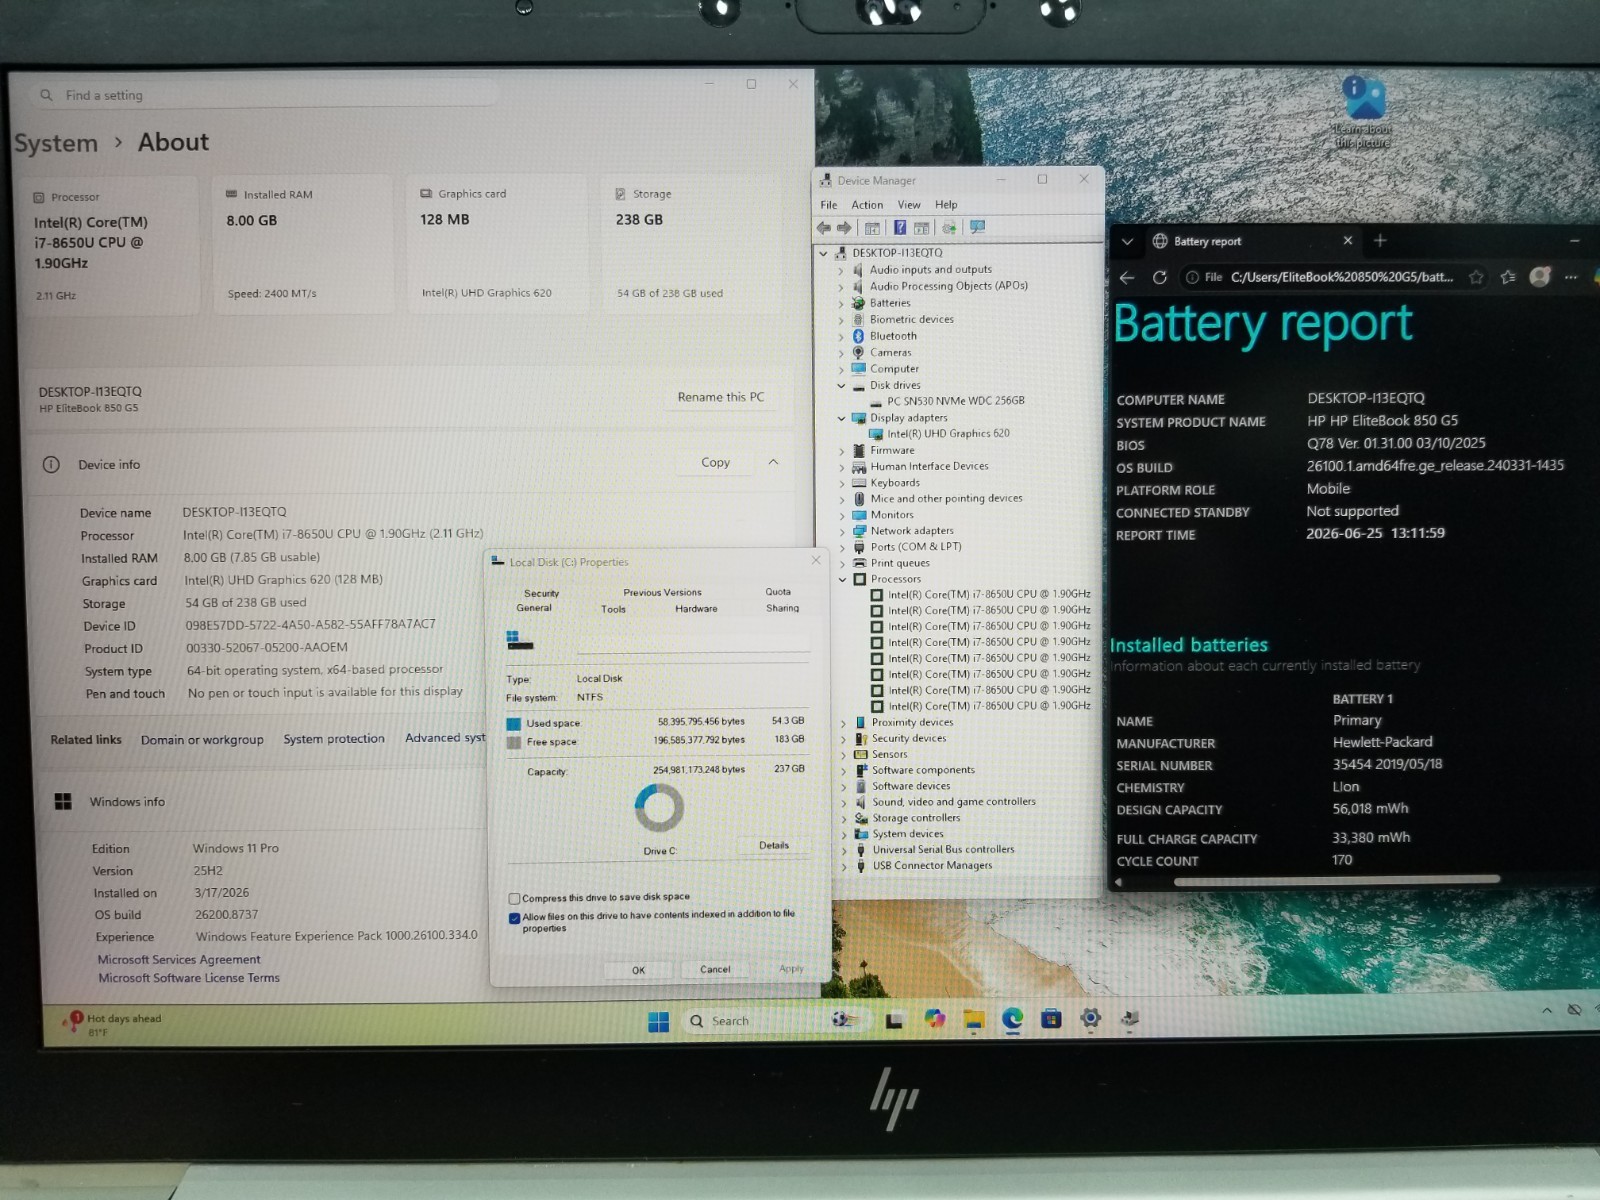Refresh the Battery report page
Viewport: 1600px width, 1200px height.
pos(1160,277)
